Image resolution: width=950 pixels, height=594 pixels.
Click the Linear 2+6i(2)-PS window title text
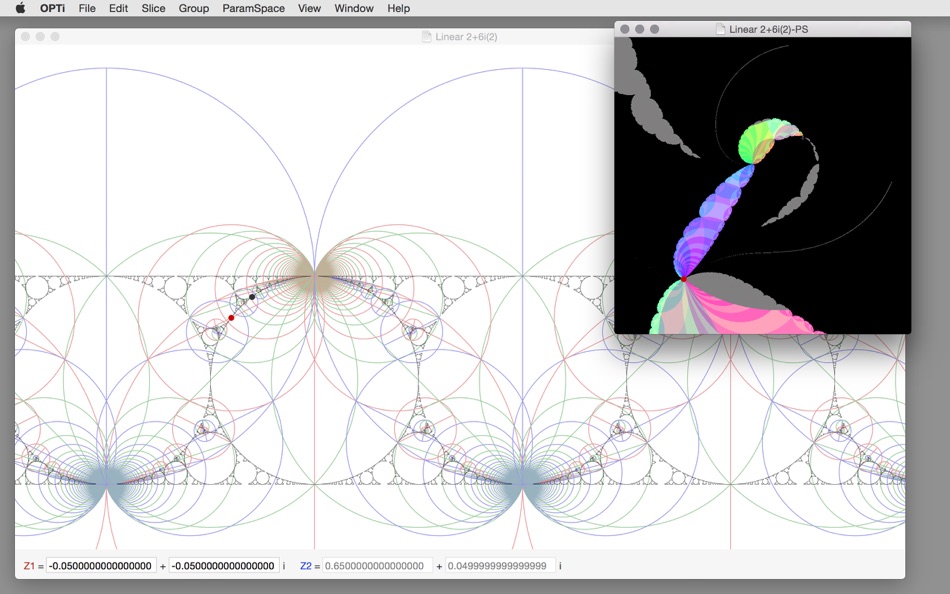click(x=768, y=29)
